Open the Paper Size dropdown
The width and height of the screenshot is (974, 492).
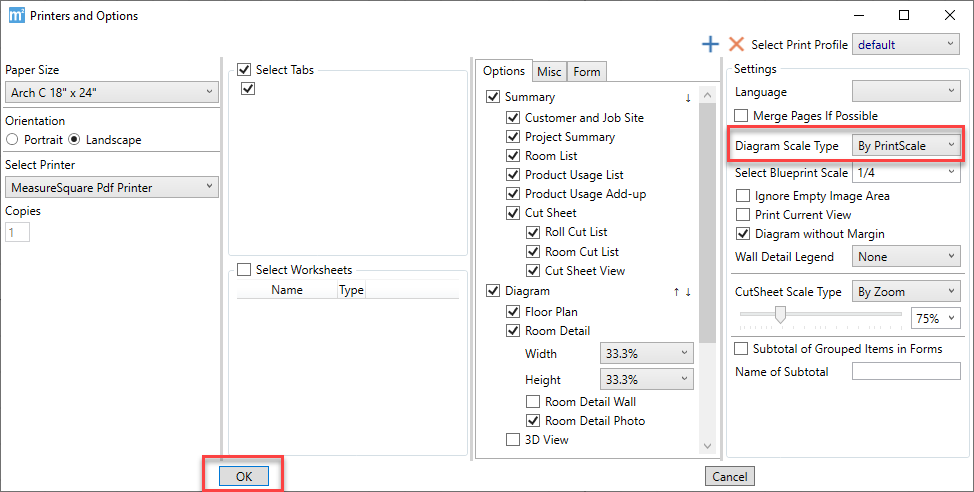pos(112,93)
